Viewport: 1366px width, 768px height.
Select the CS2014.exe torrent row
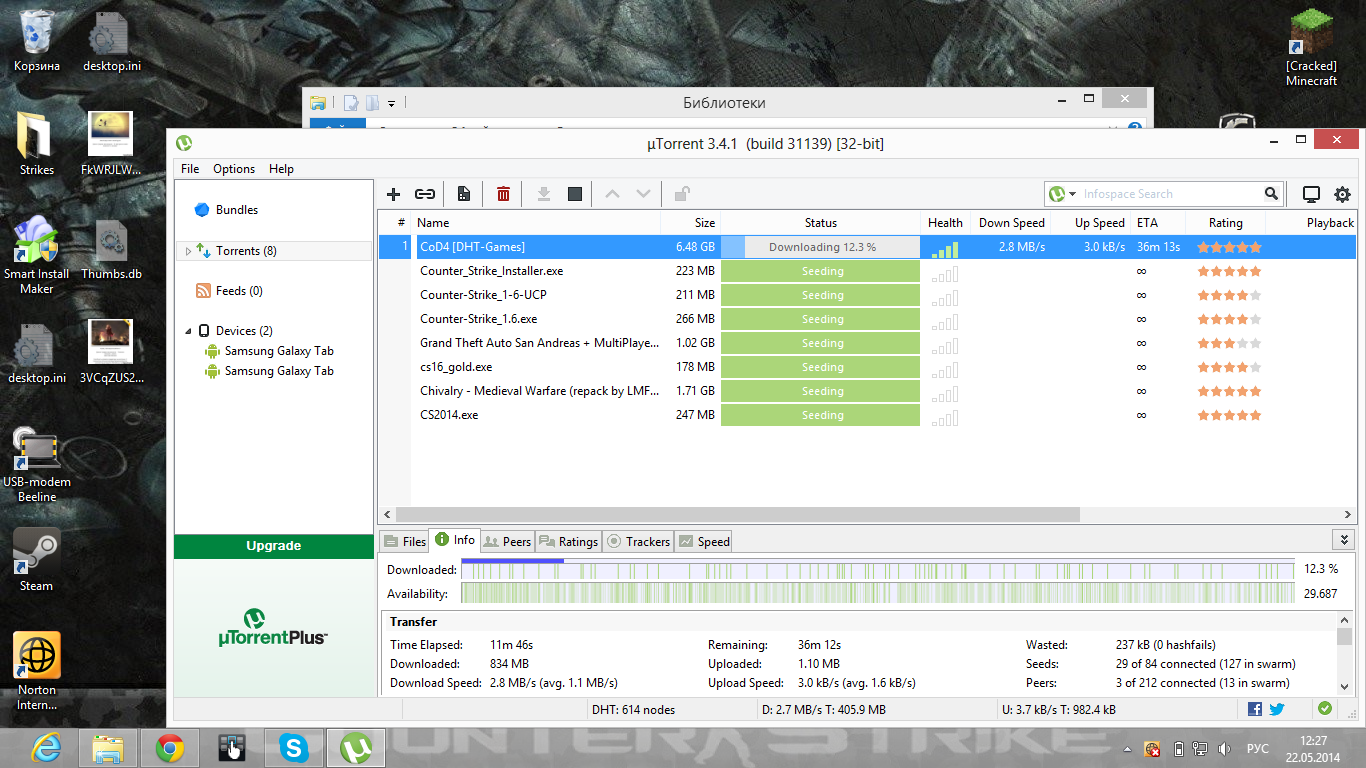[867, 415]
